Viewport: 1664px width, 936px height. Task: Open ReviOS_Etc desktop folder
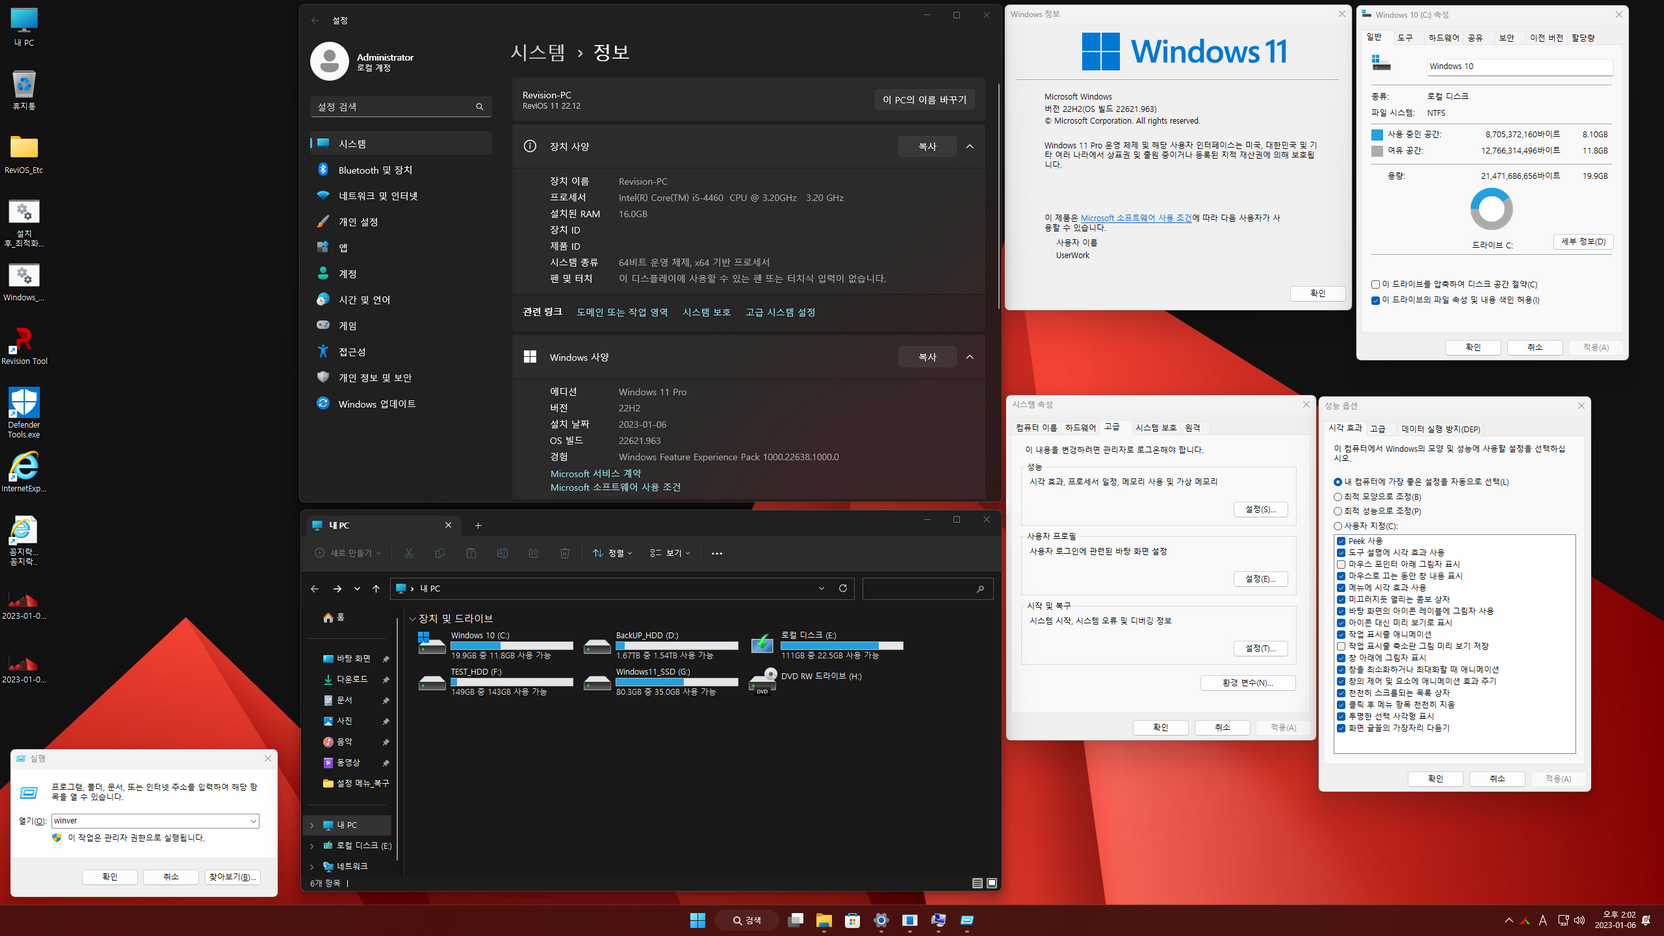click(x=24, y=154)
